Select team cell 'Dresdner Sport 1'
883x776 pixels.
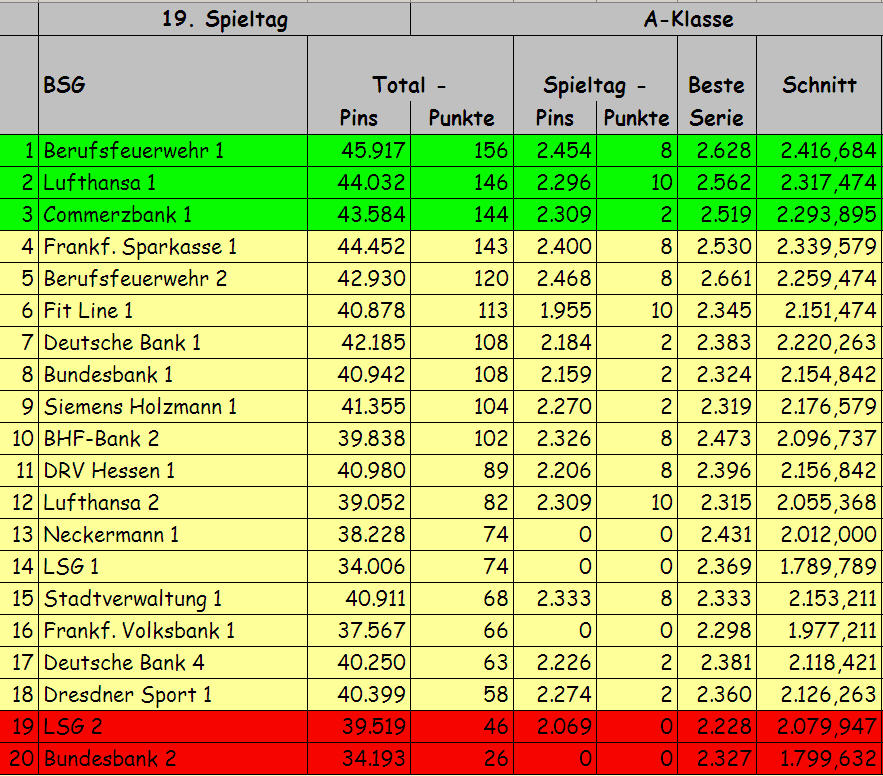point(173,694)
